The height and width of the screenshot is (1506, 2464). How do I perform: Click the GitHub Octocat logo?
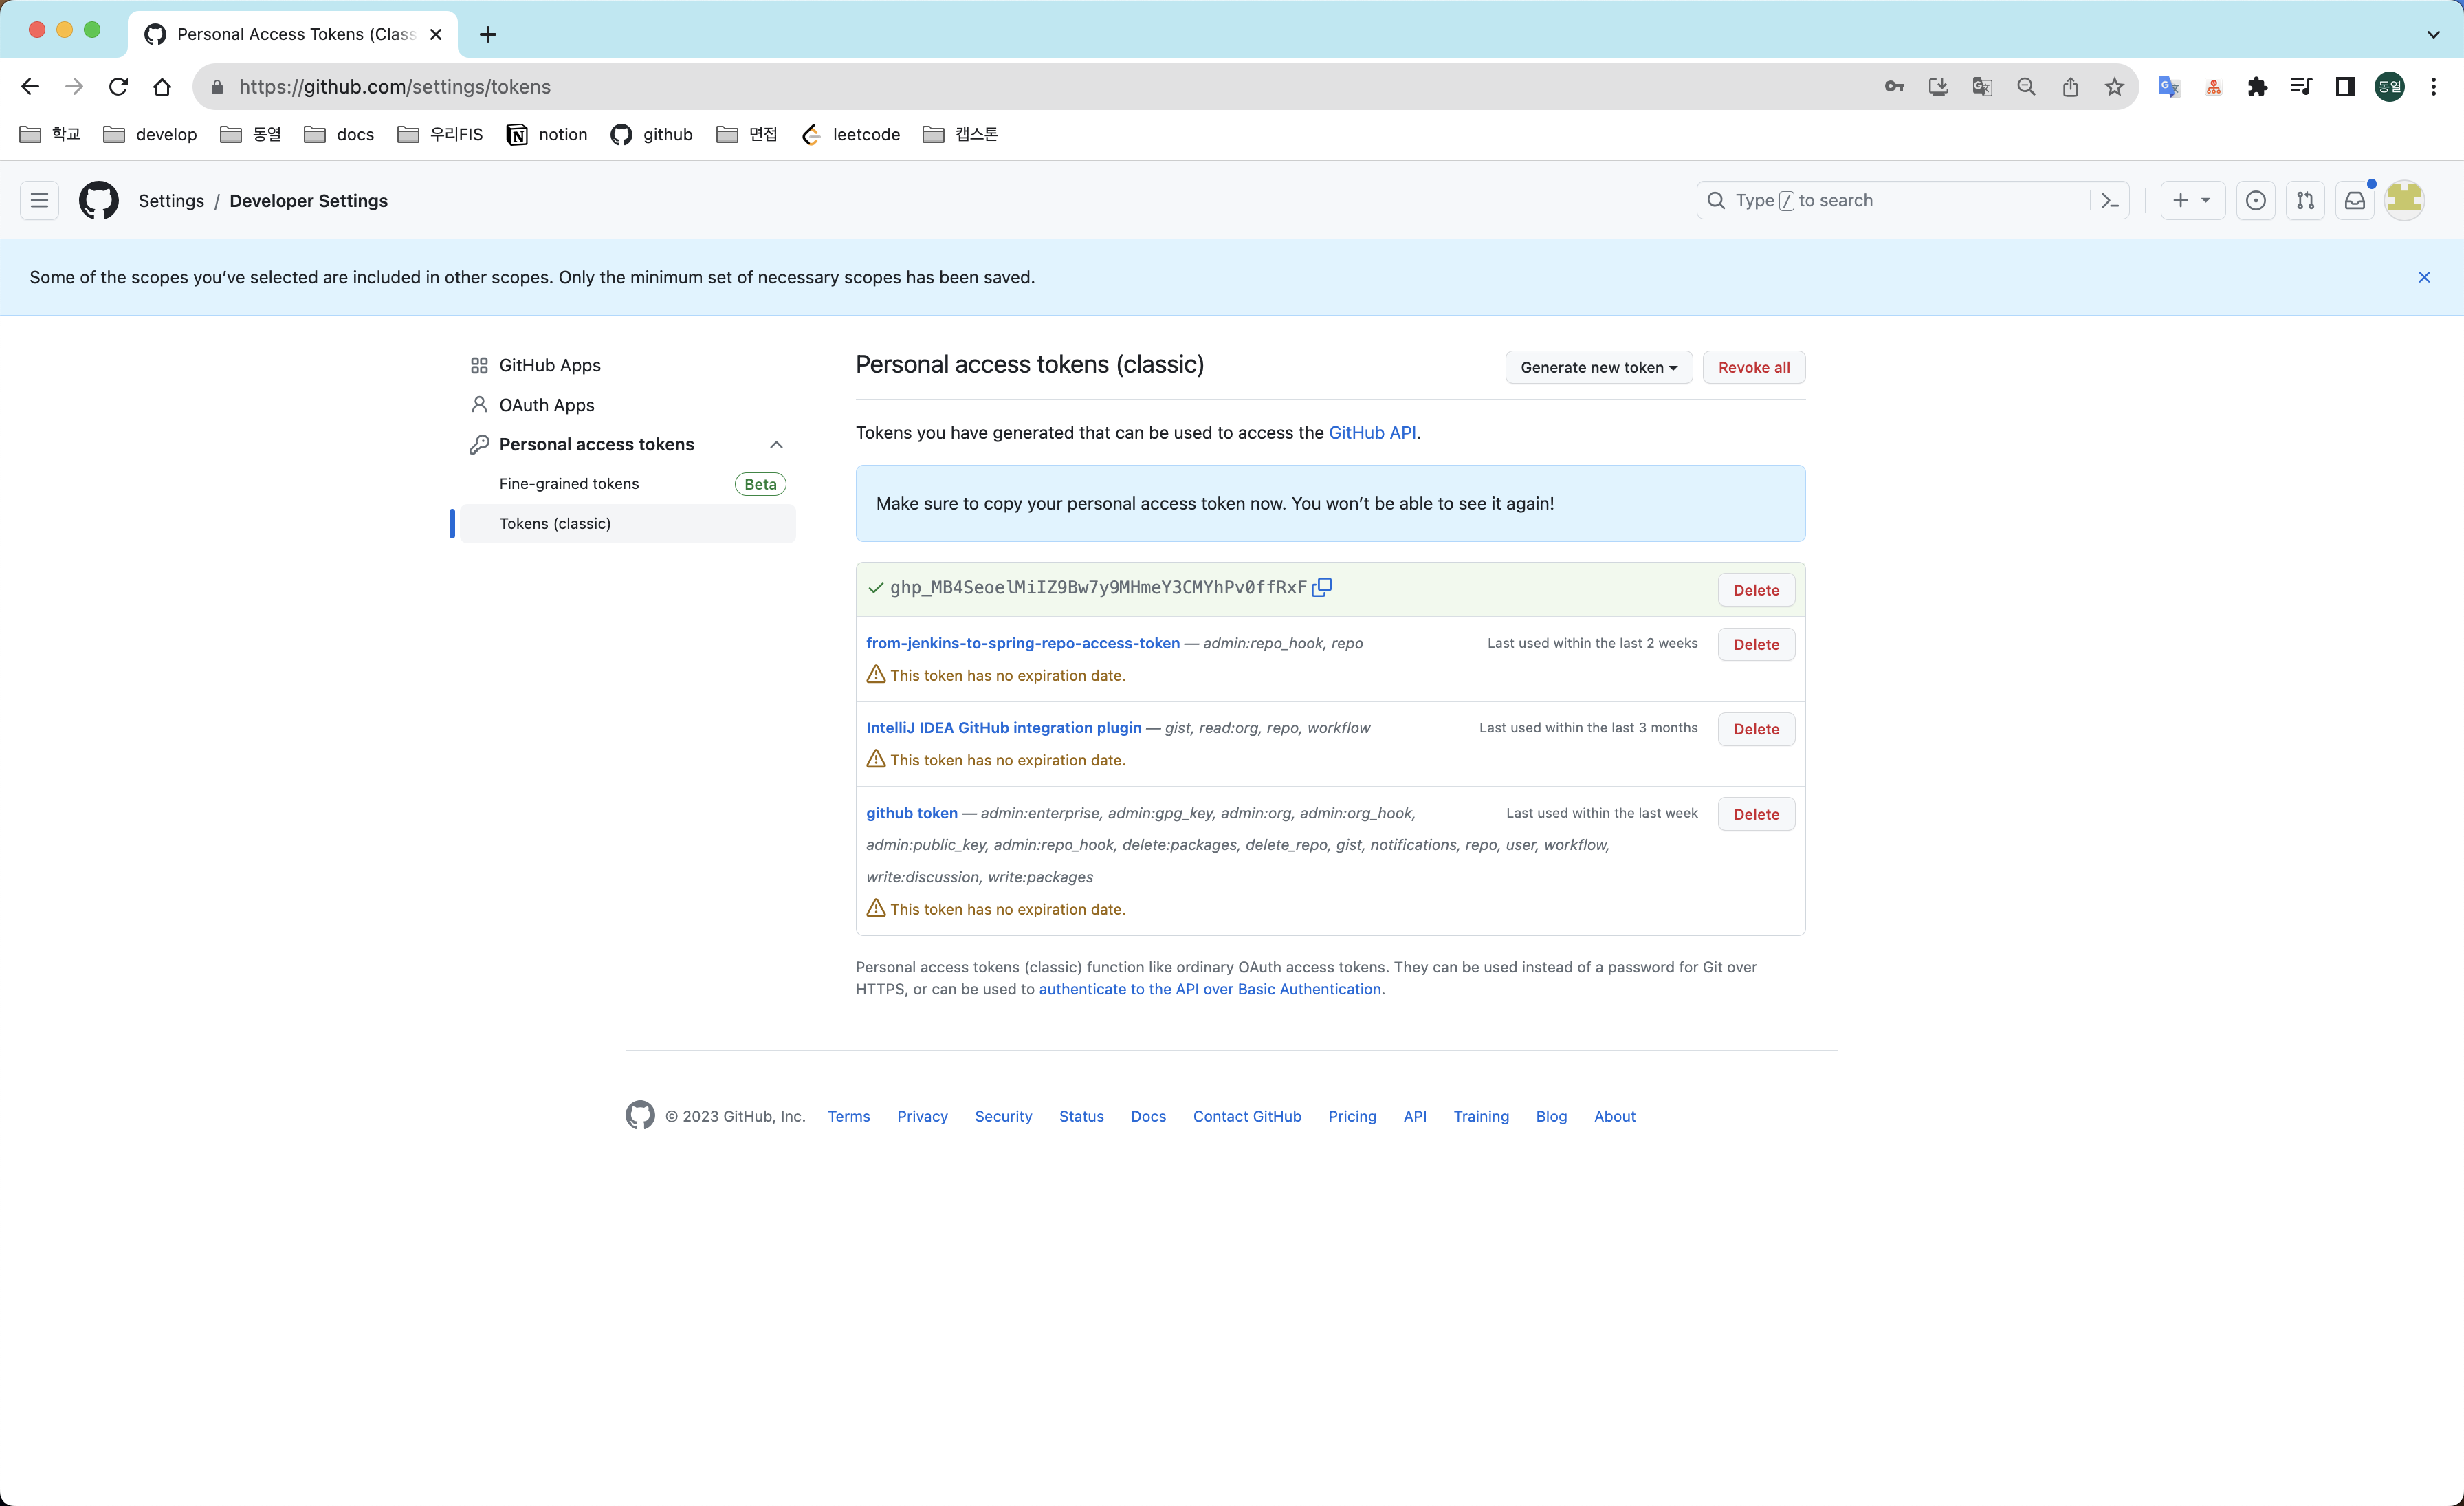click(99, 201)
